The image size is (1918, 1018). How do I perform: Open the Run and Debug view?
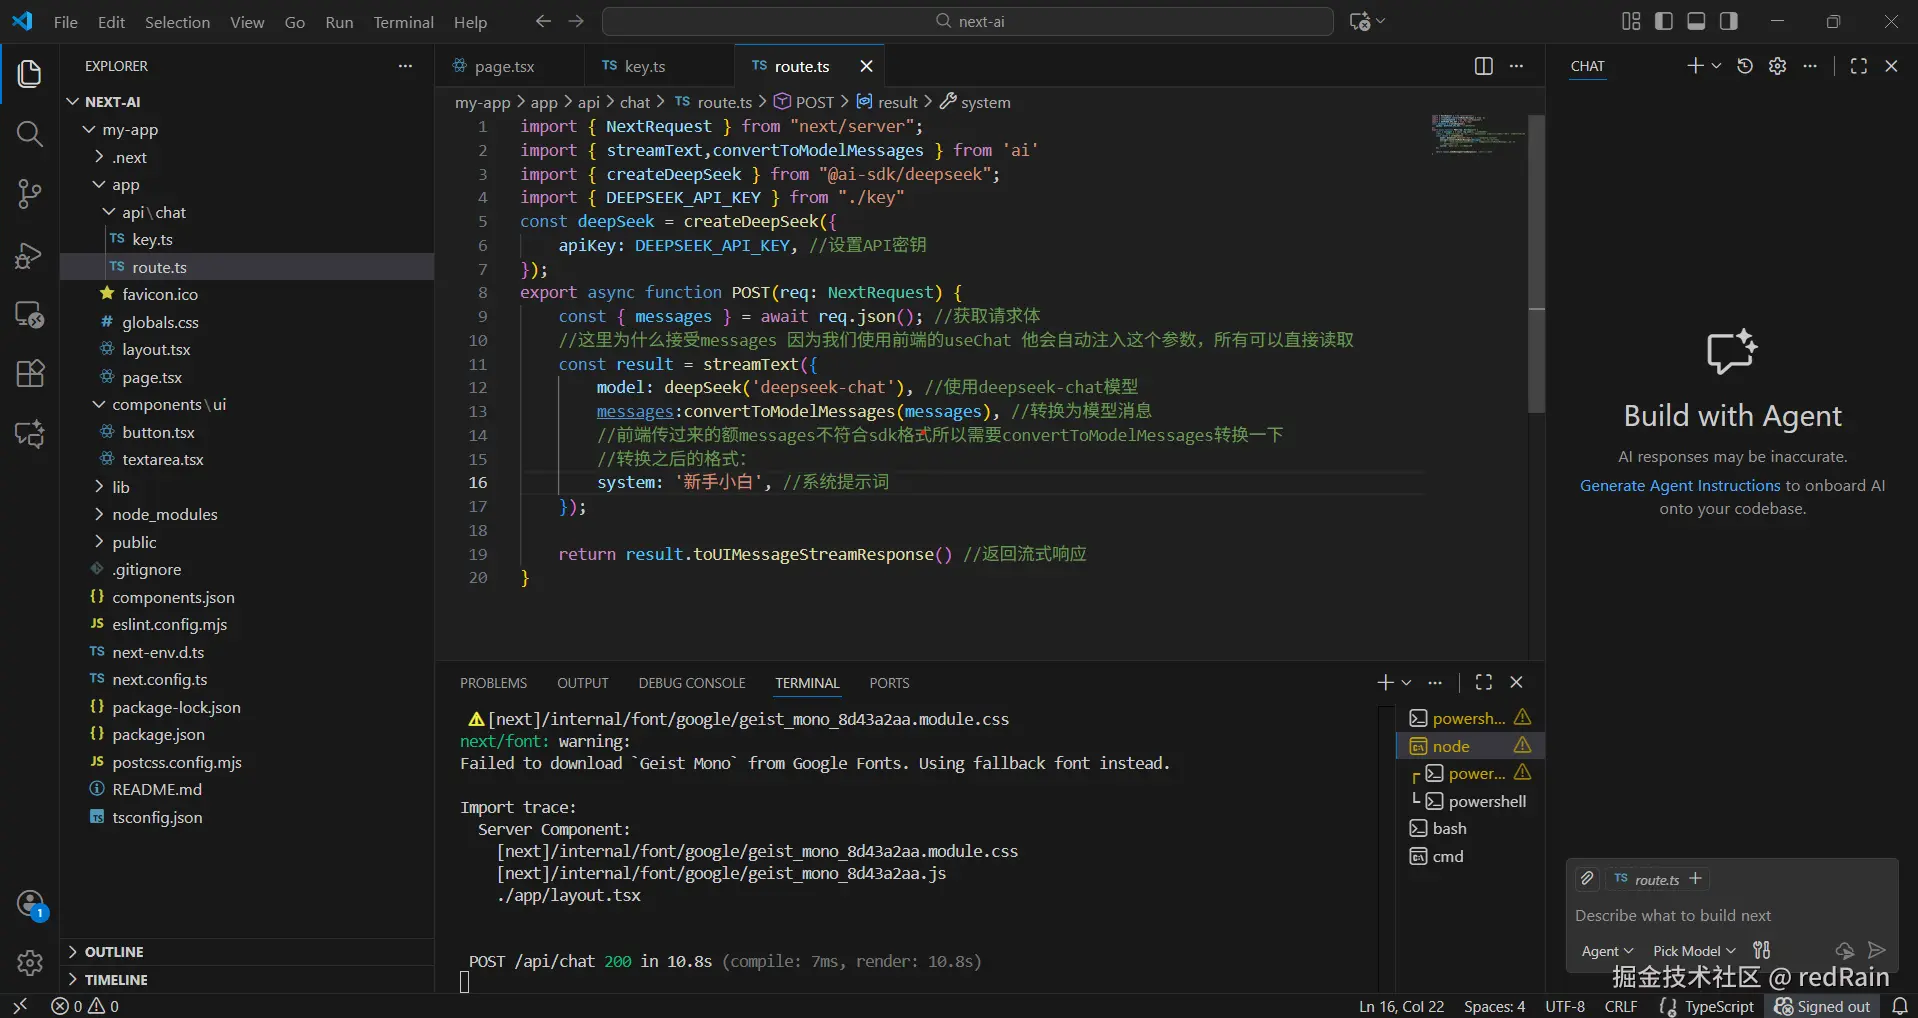click(30, 255)
